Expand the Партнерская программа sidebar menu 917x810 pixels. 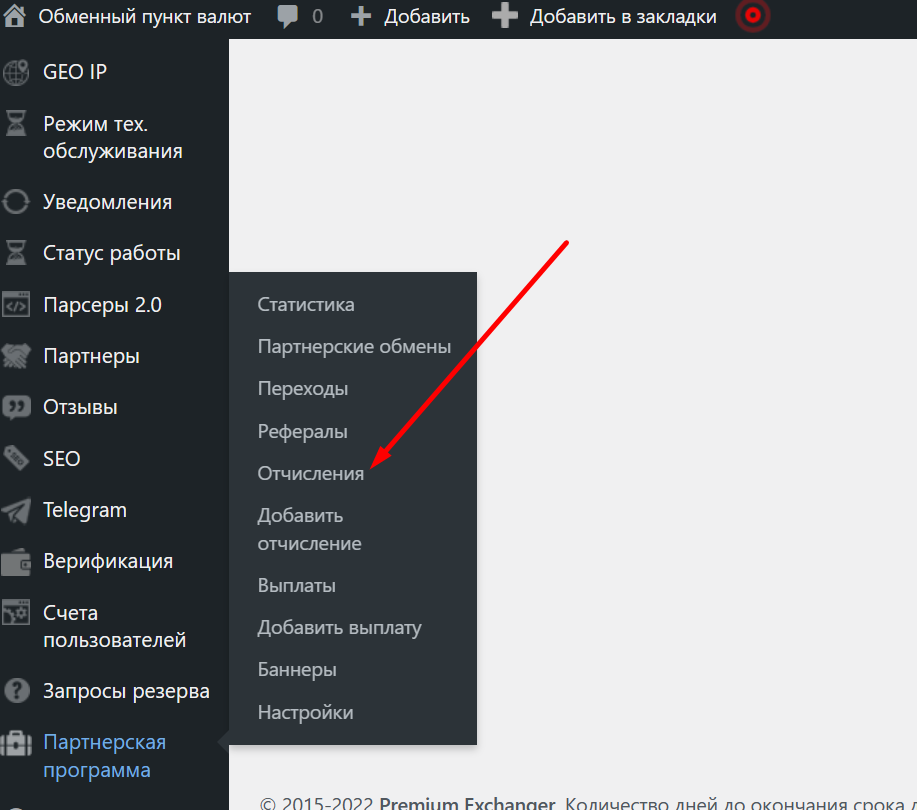[x=104, y=756]
